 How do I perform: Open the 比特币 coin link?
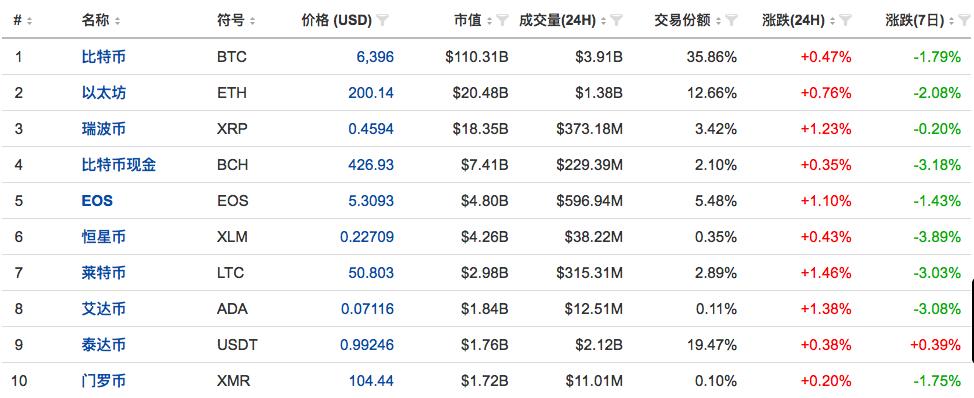point(104,57)
